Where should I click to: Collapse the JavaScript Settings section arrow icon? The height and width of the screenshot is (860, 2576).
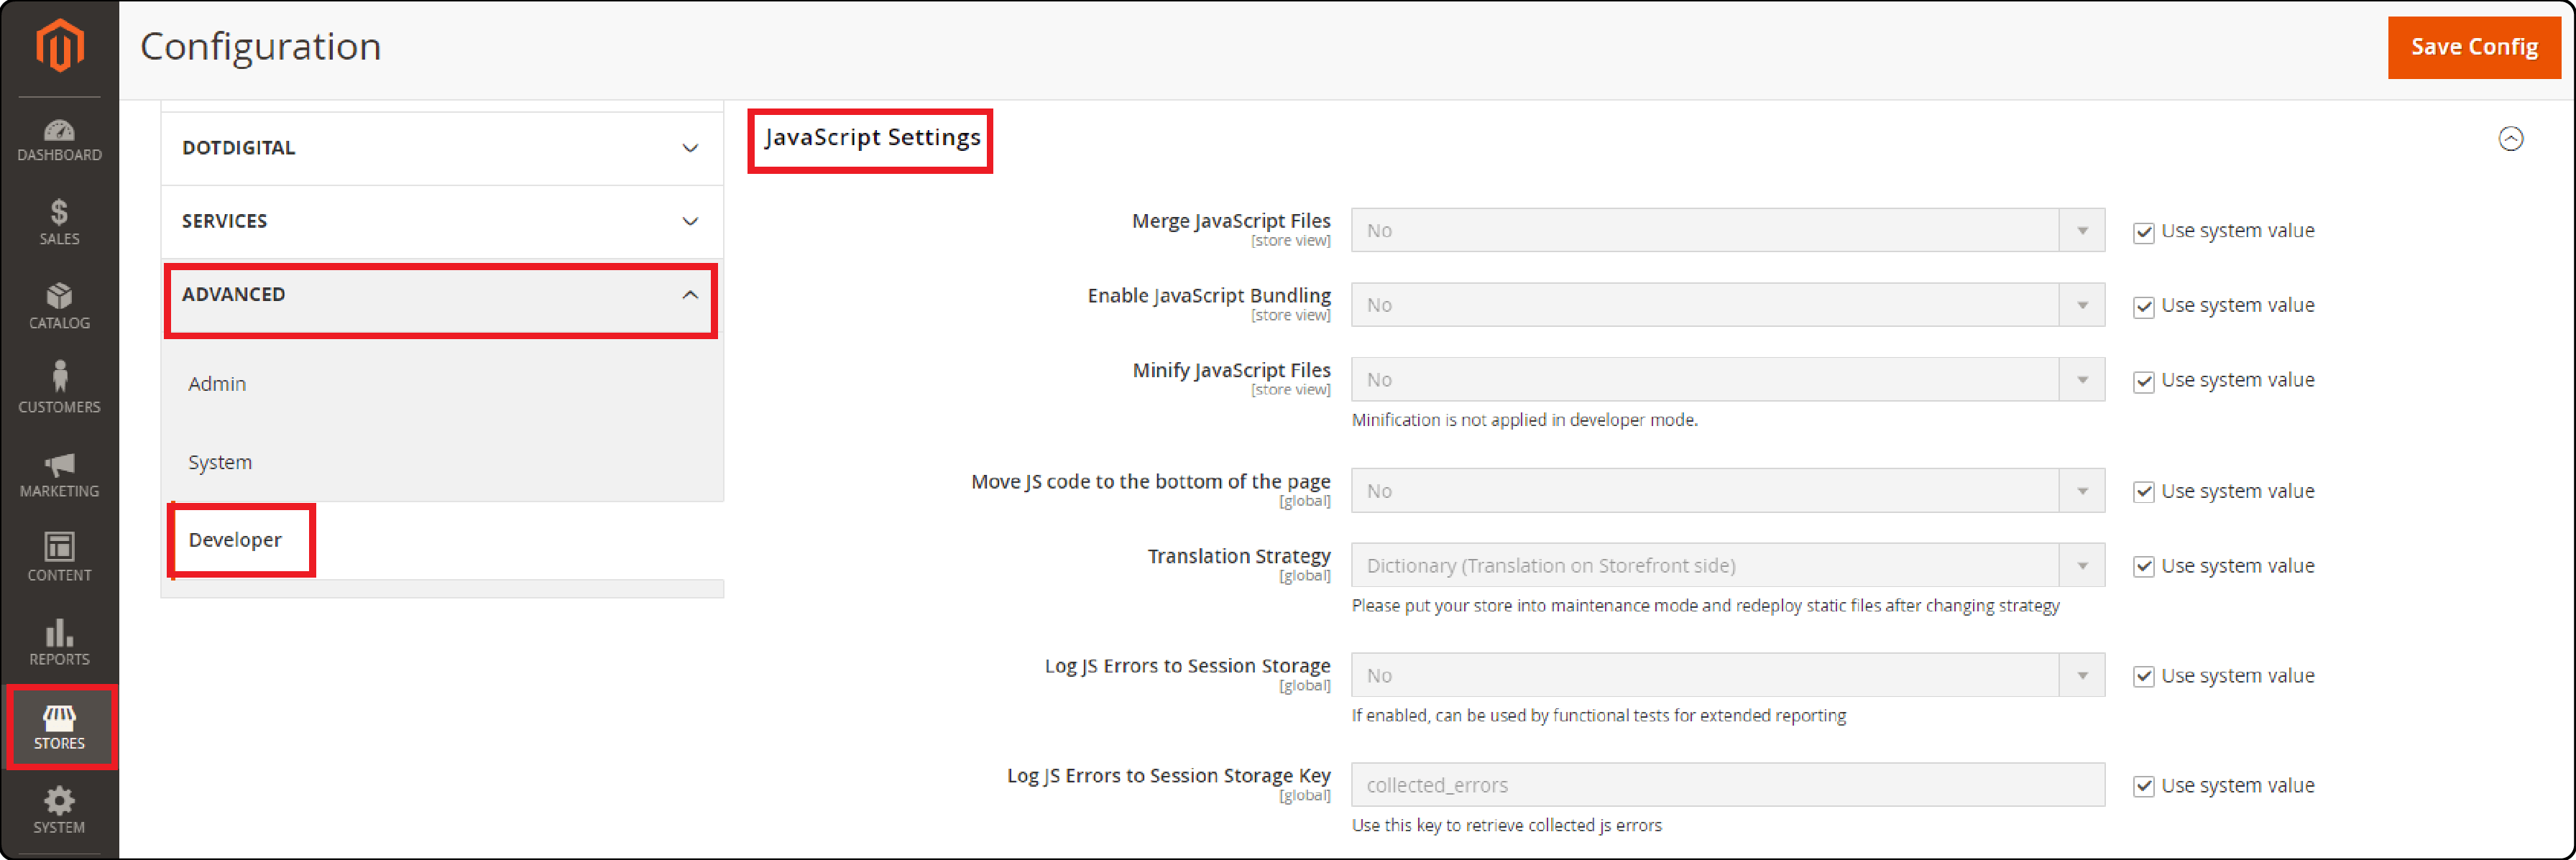[2511, 138]
